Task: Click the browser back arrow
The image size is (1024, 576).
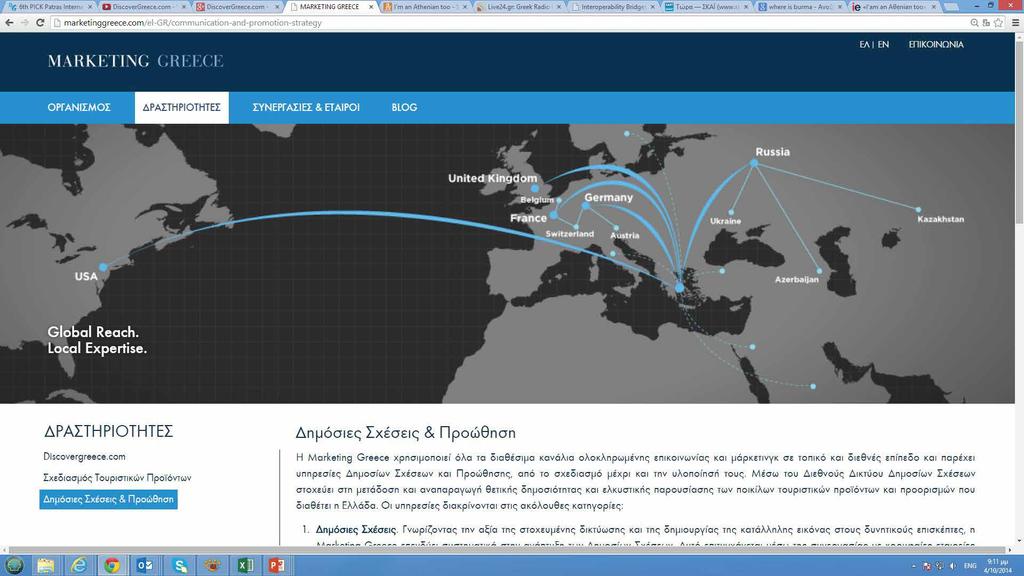Action: (9, 22)
